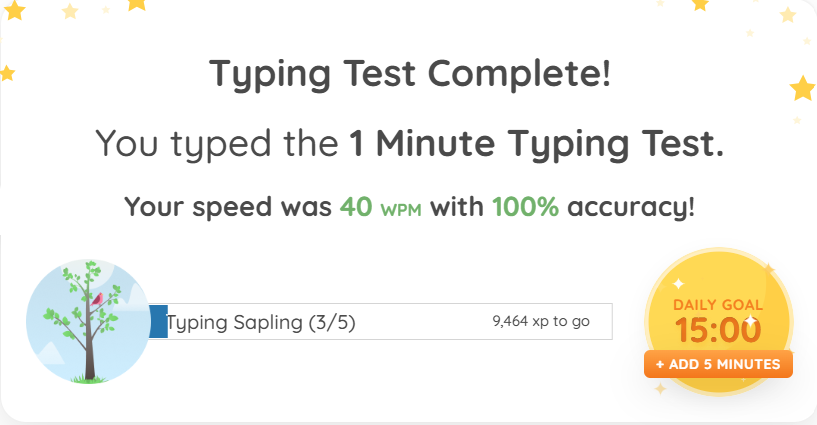
Task: Click the small gold star on left edge
Action: (7, 72)
